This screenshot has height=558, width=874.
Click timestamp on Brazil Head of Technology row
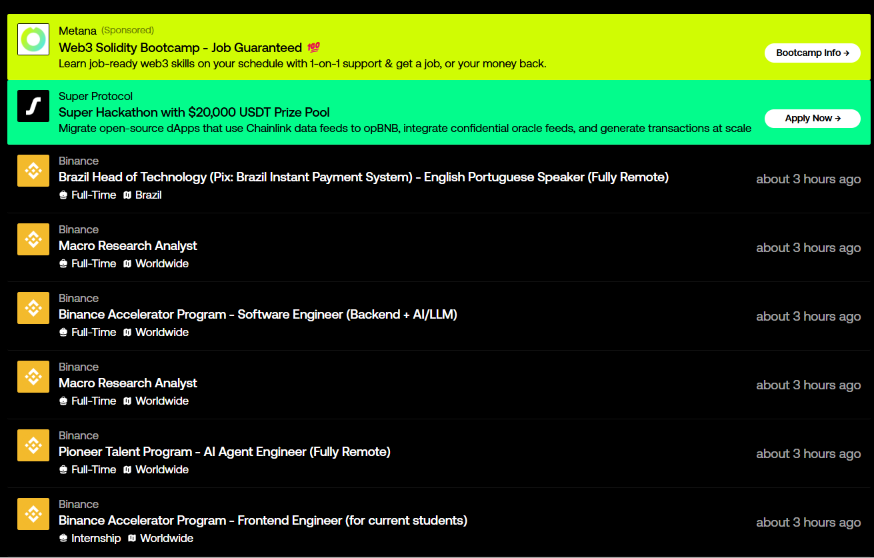tap(808, 179)
